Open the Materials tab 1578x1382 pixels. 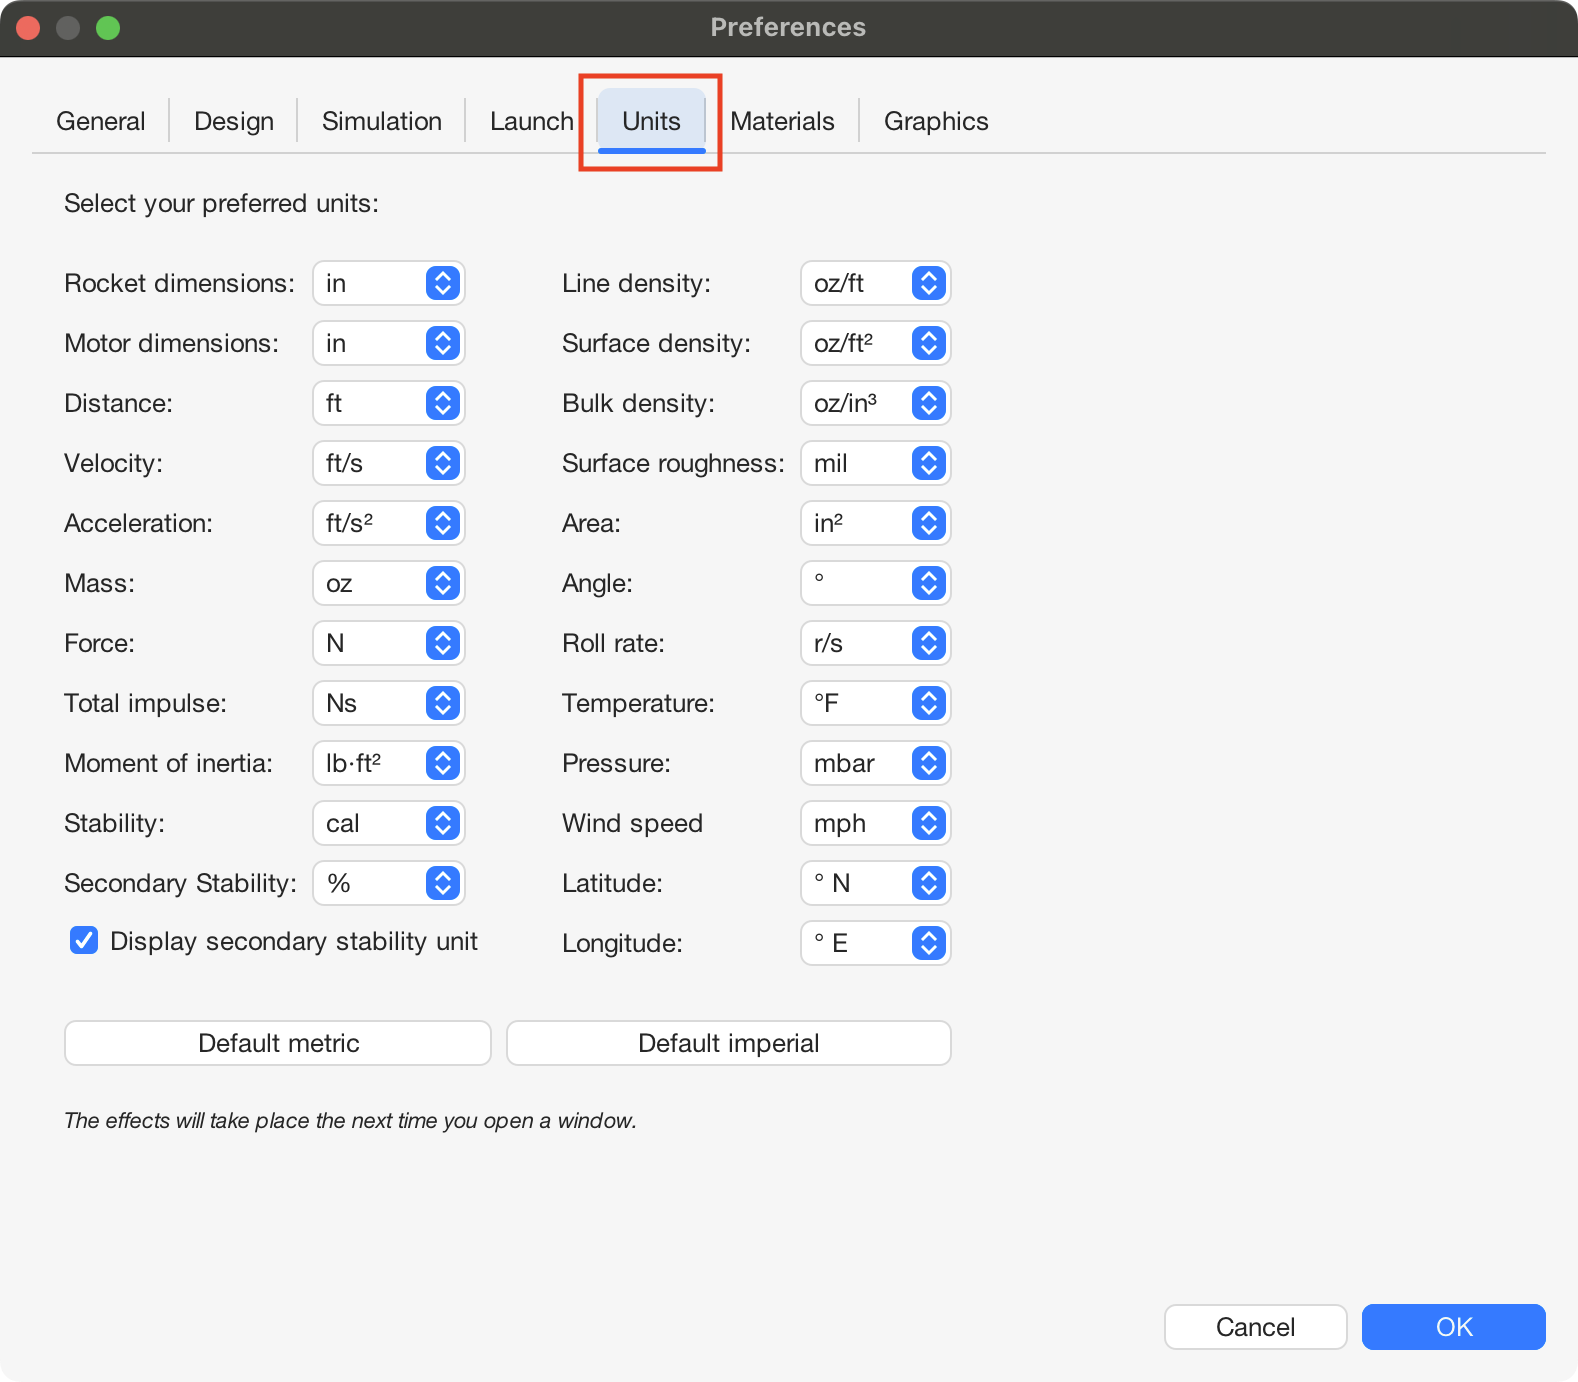[x=782, y=121]
